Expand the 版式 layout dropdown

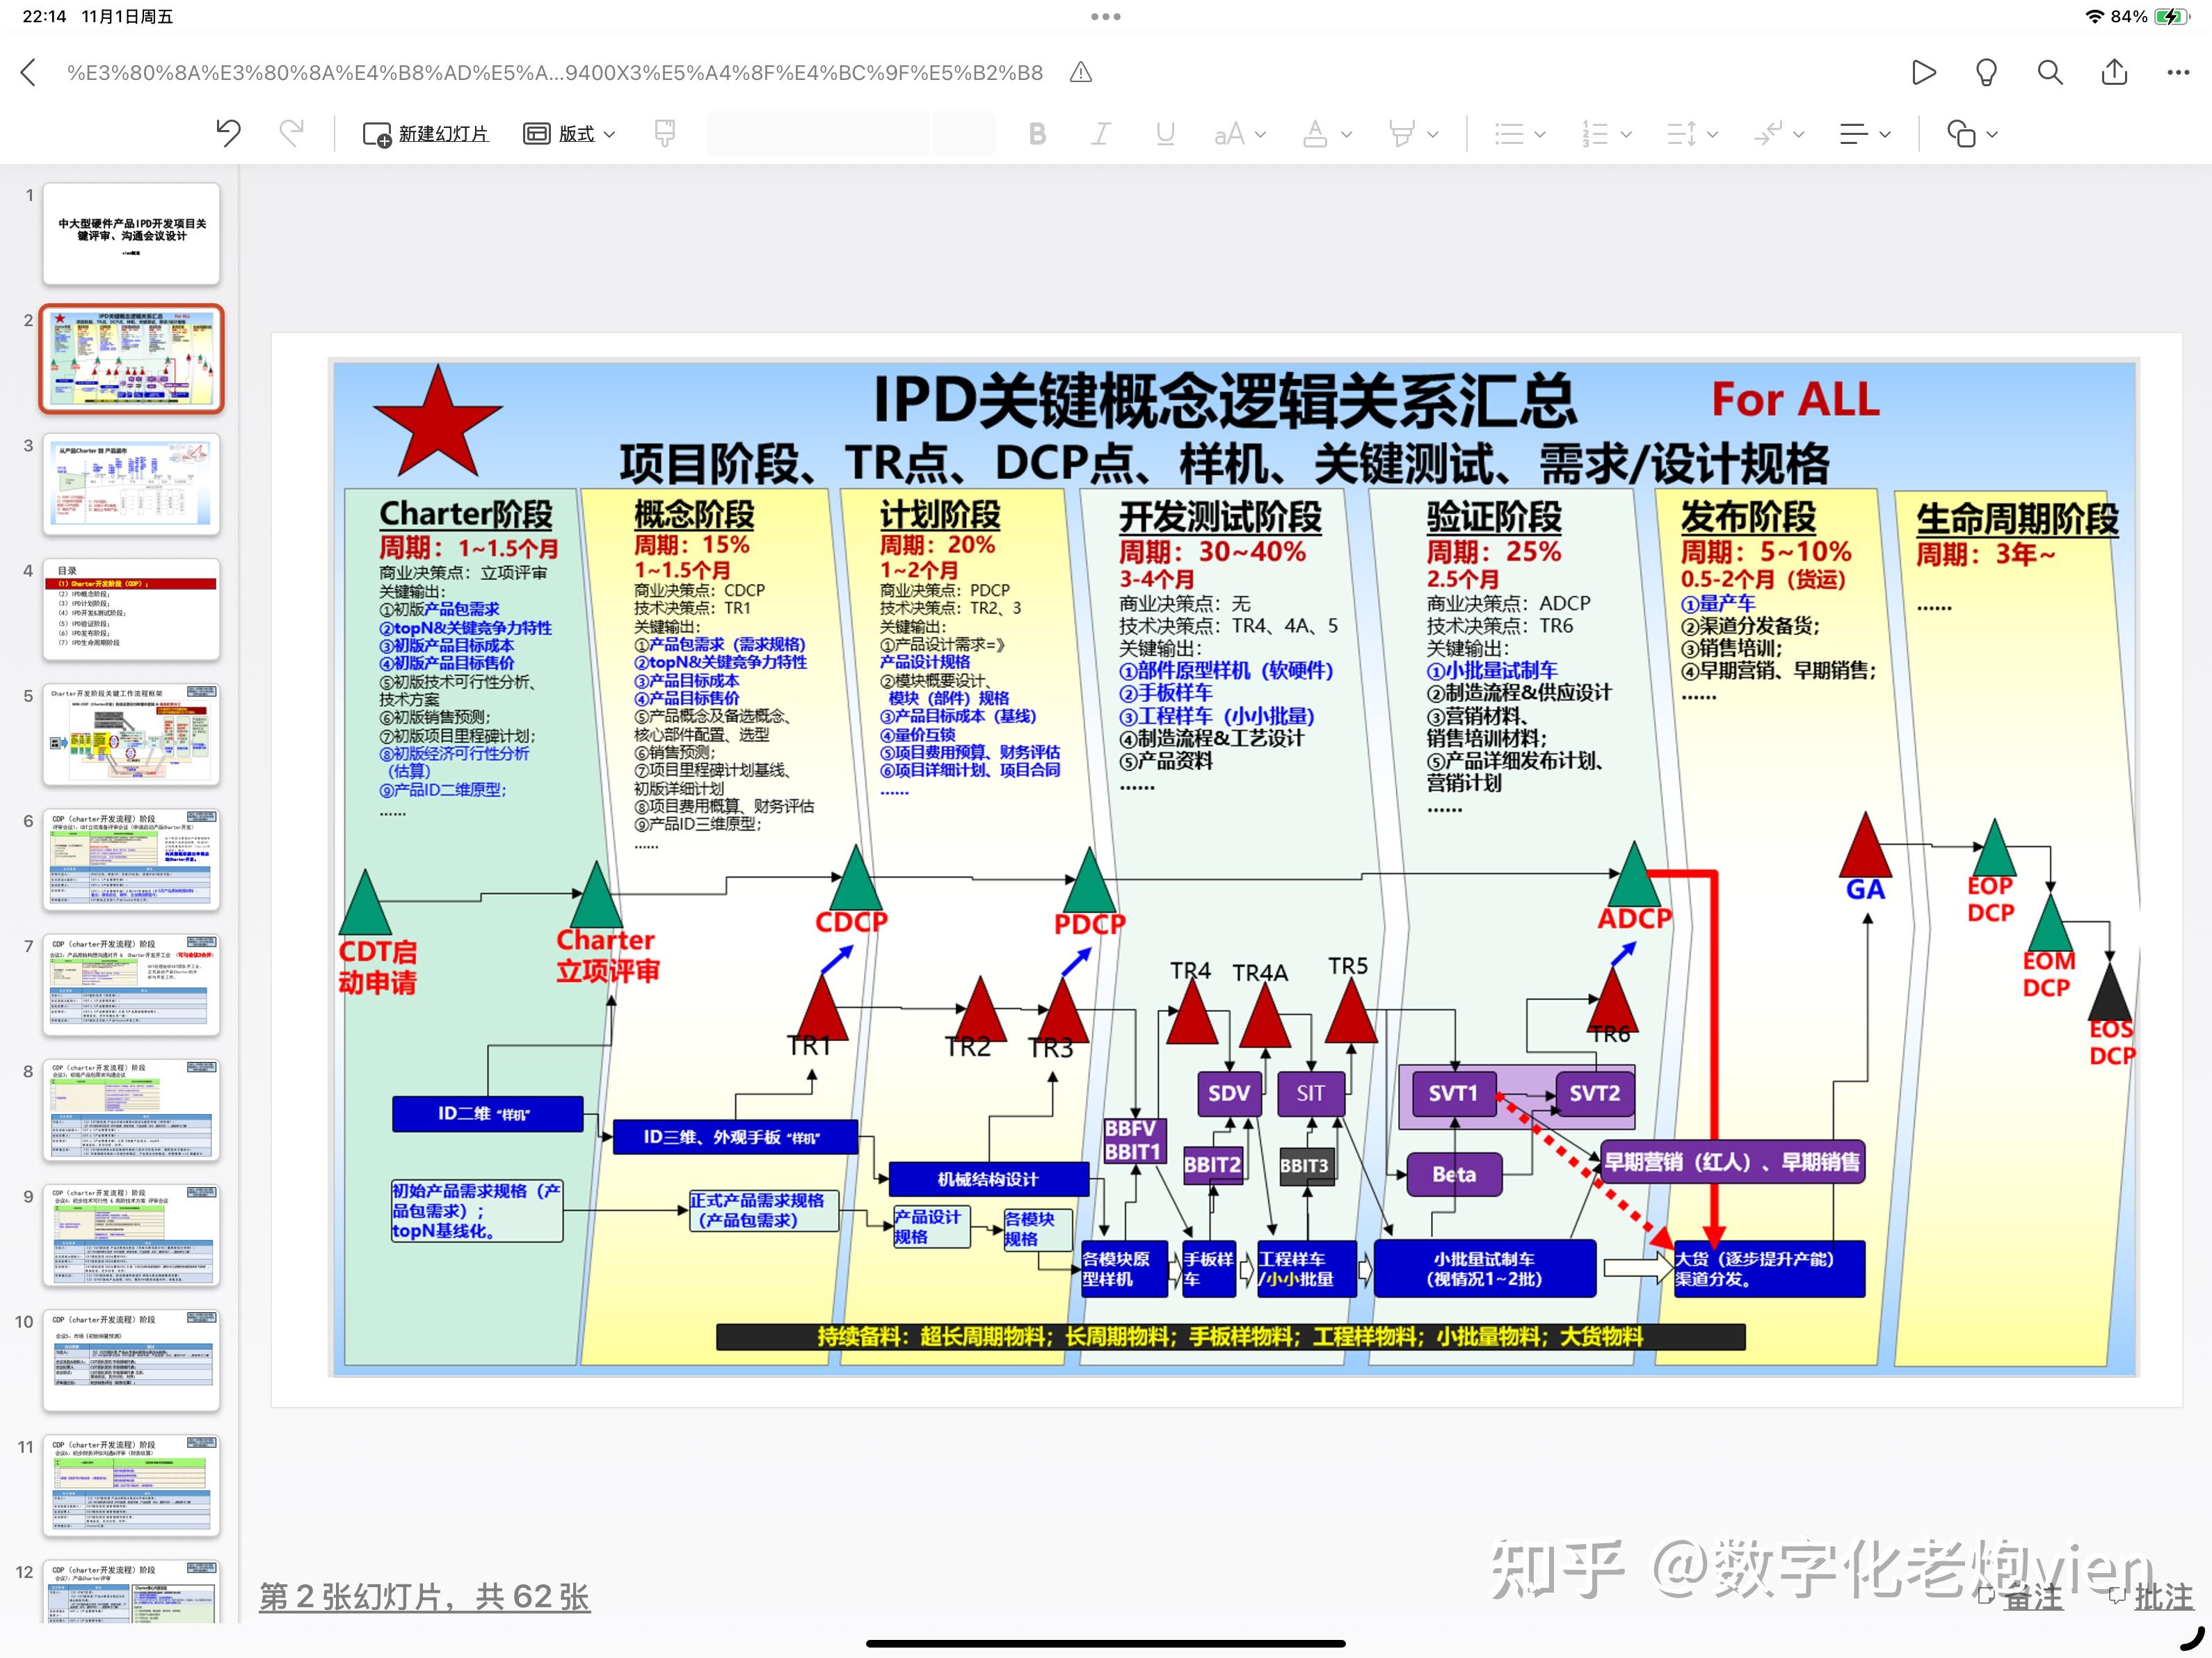[x=568, y=133]
